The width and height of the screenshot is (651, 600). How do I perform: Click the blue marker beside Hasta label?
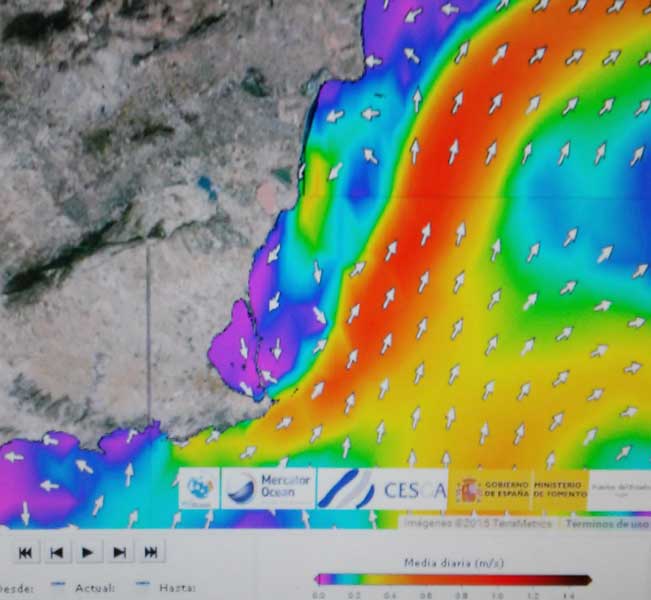pos(143,586)
